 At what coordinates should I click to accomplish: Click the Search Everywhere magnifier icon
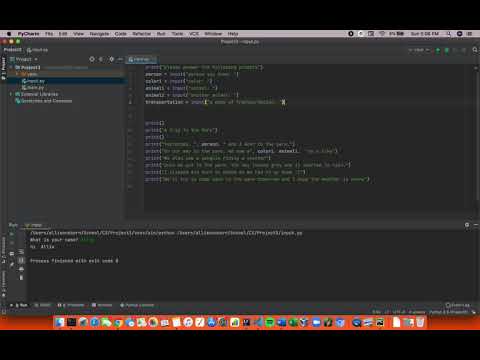point(475,50)
